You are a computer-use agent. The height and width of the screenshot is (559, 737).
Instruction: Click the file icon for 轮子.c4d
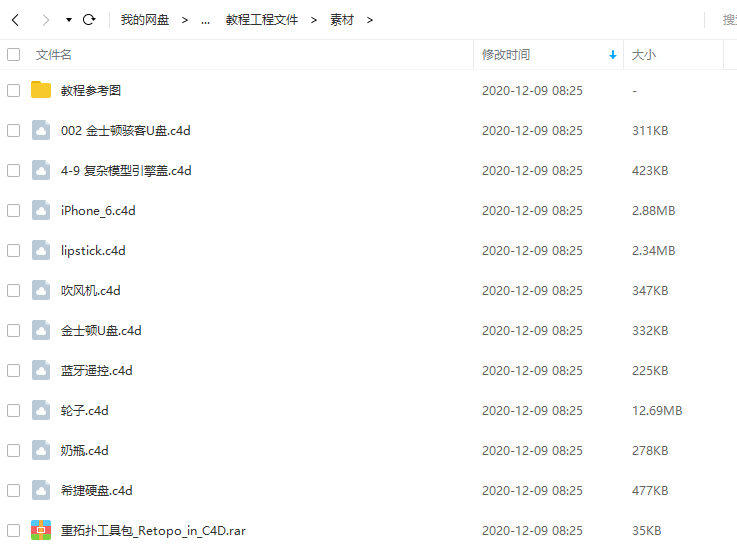click(x=41, y=410)
